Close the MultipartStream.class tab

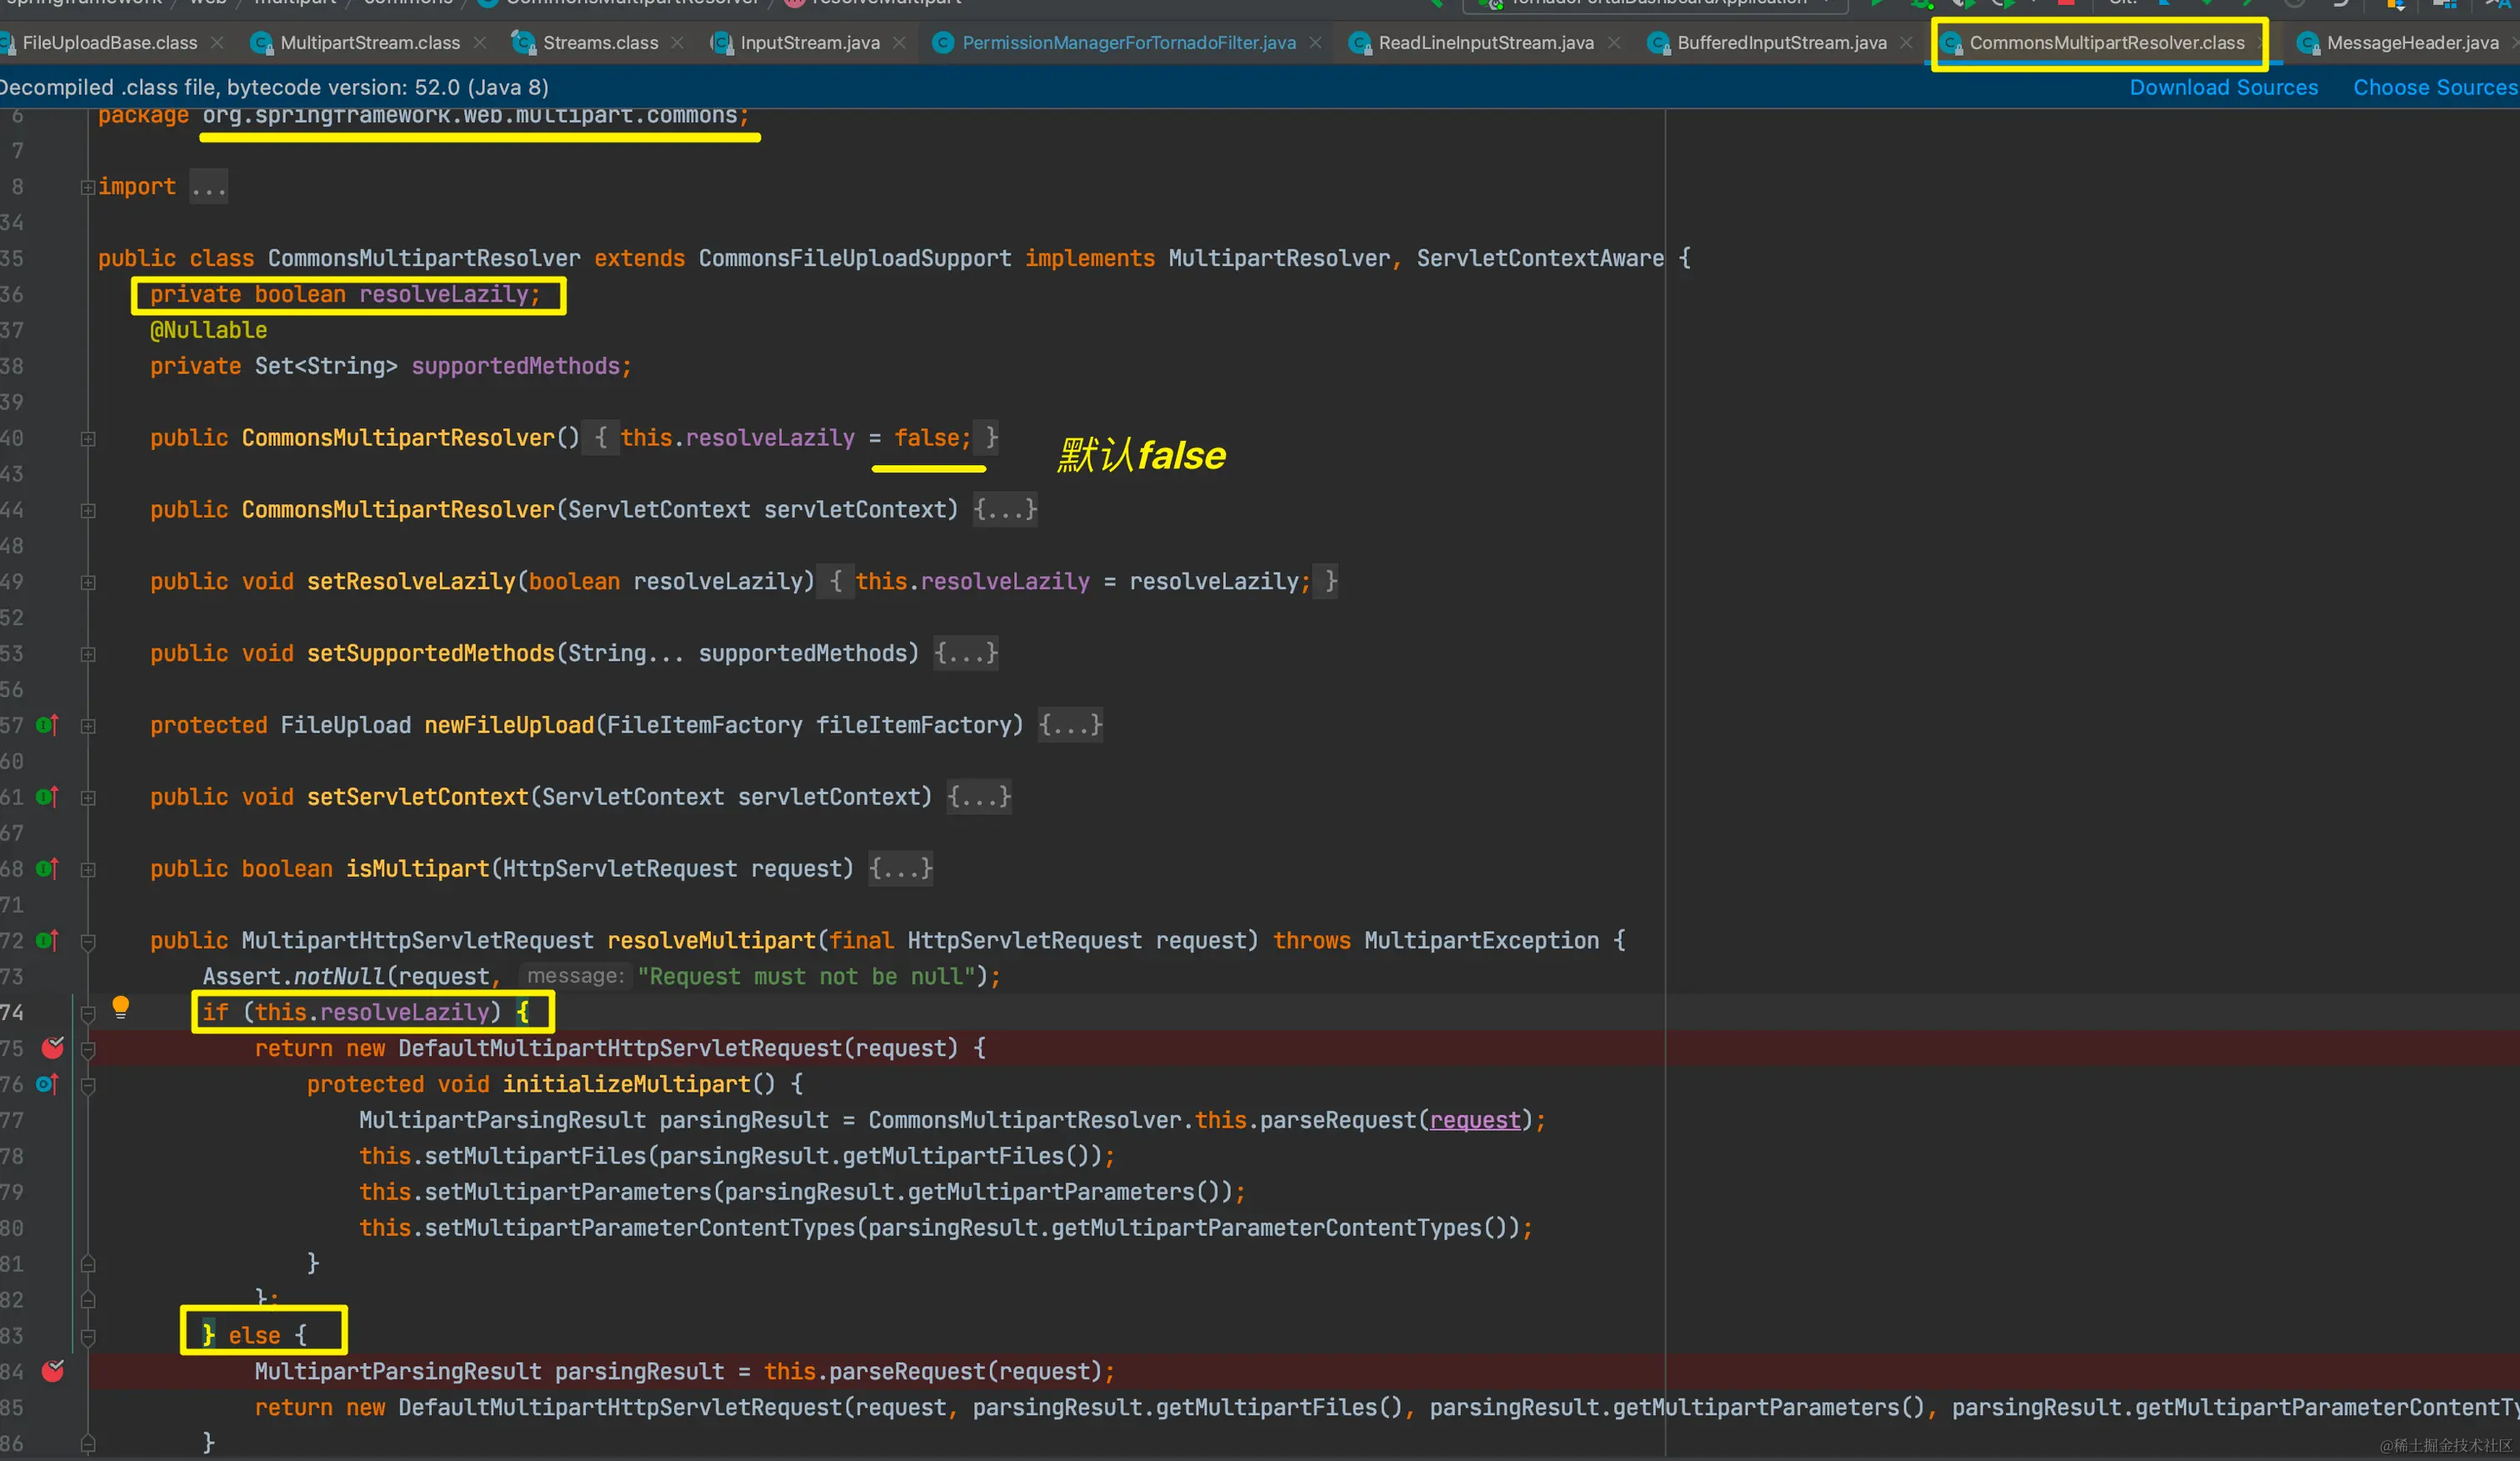[x=480, y=43]
